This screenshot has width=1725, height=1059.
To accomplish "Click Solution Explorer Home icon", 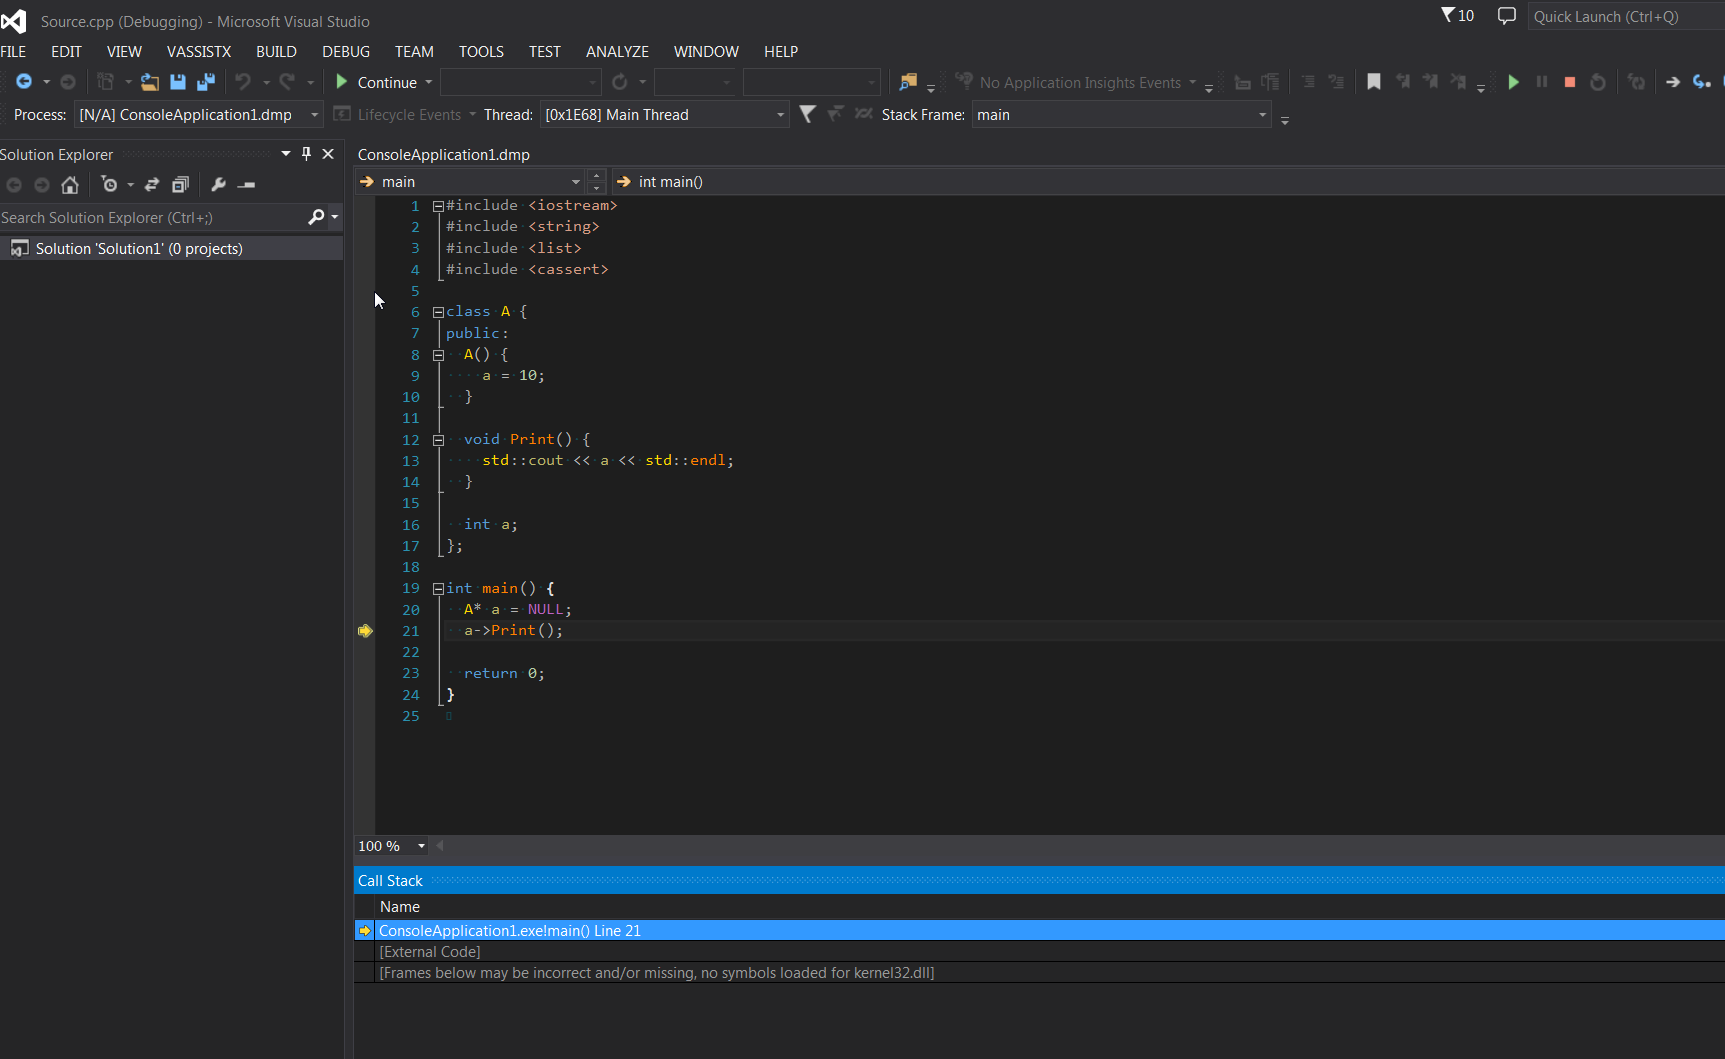I will [69, 185].
